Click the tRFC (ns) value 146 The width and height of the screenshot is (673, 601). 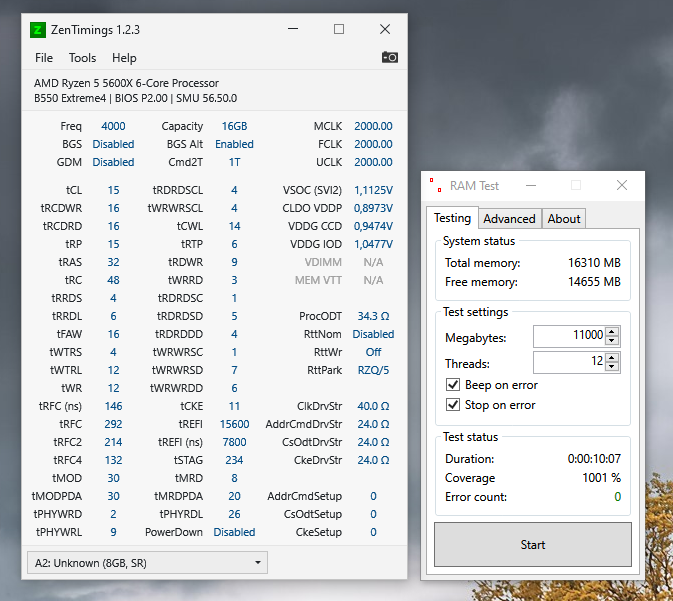113,406
